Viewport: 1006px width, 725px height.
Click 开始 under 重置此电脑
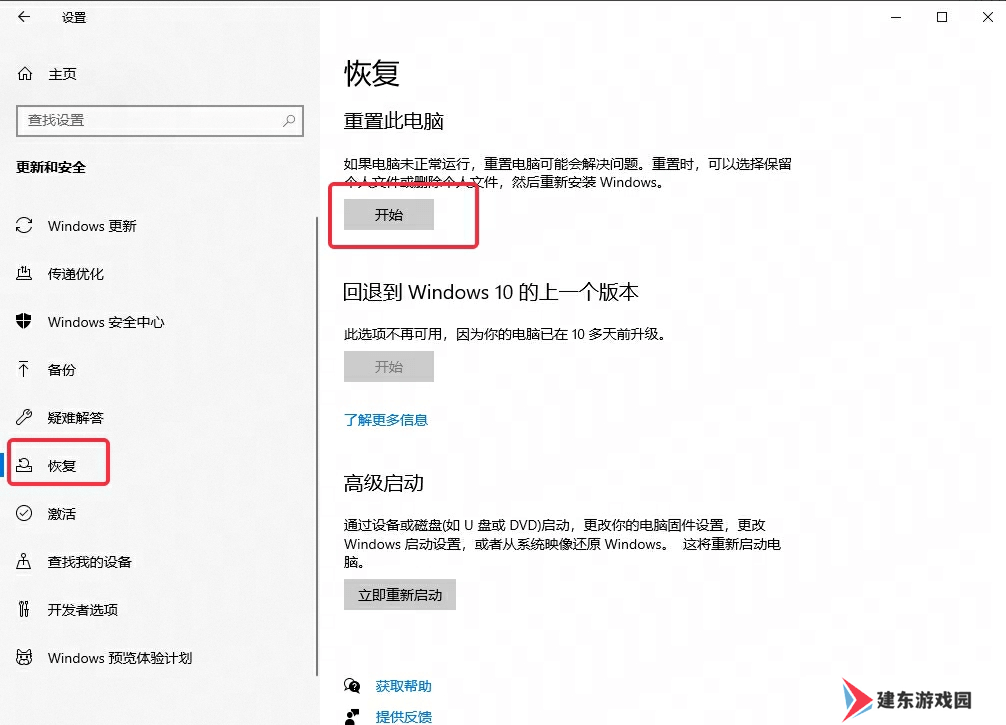389,214
